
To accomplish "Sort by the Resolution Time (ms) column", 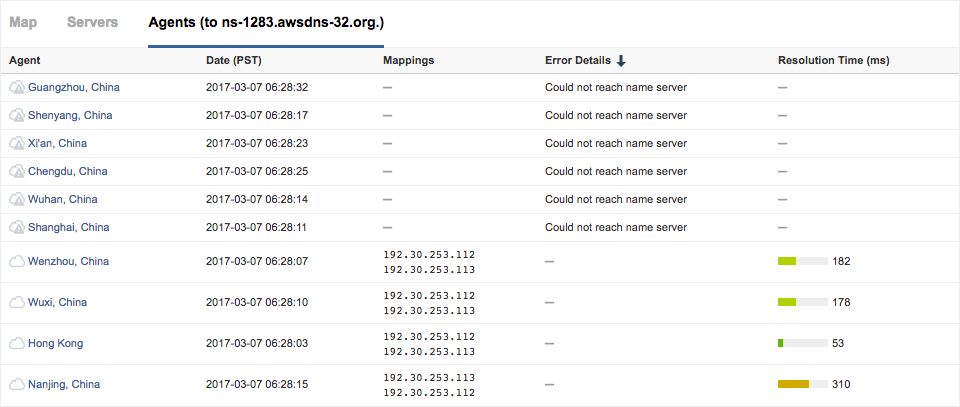I will [833, 61].
